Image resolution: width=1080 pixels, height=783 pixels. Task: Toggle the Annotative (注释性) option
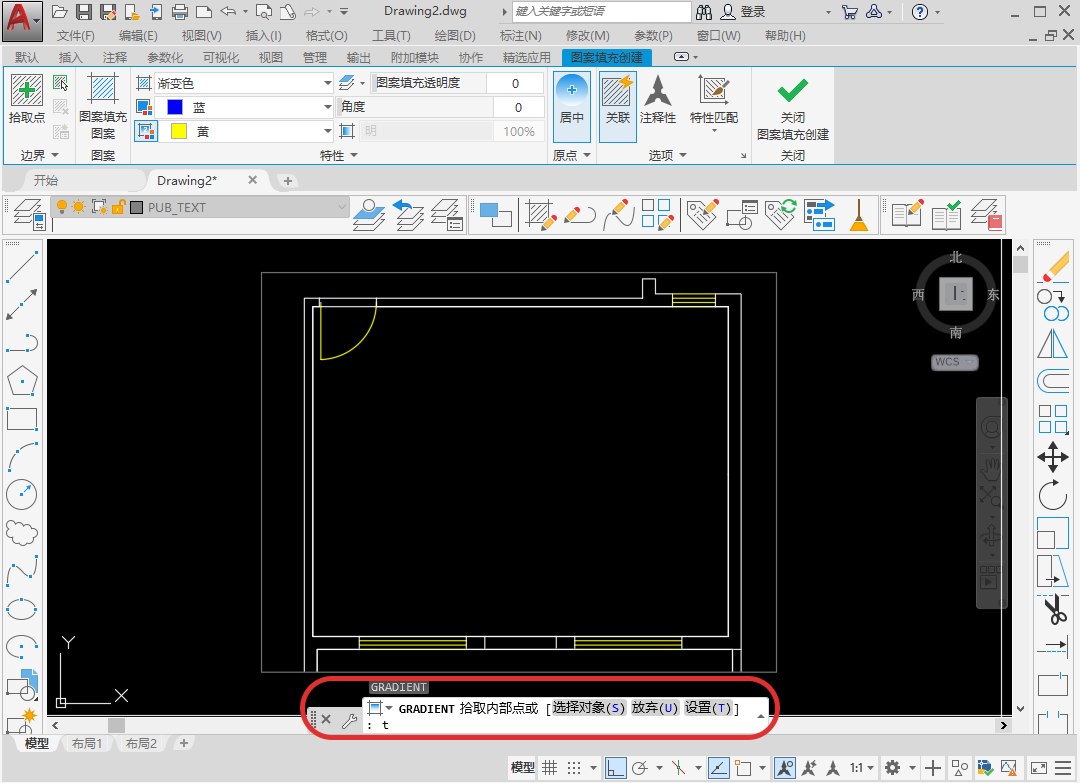[x=658, y=100]
